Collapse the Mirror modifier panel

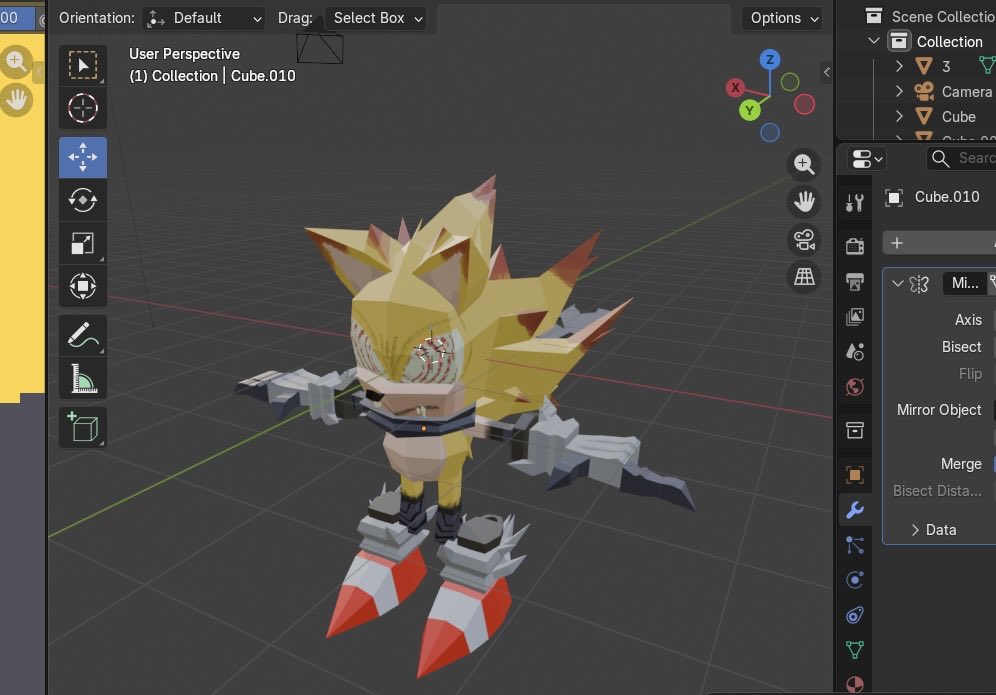click(x=898, y=283)
